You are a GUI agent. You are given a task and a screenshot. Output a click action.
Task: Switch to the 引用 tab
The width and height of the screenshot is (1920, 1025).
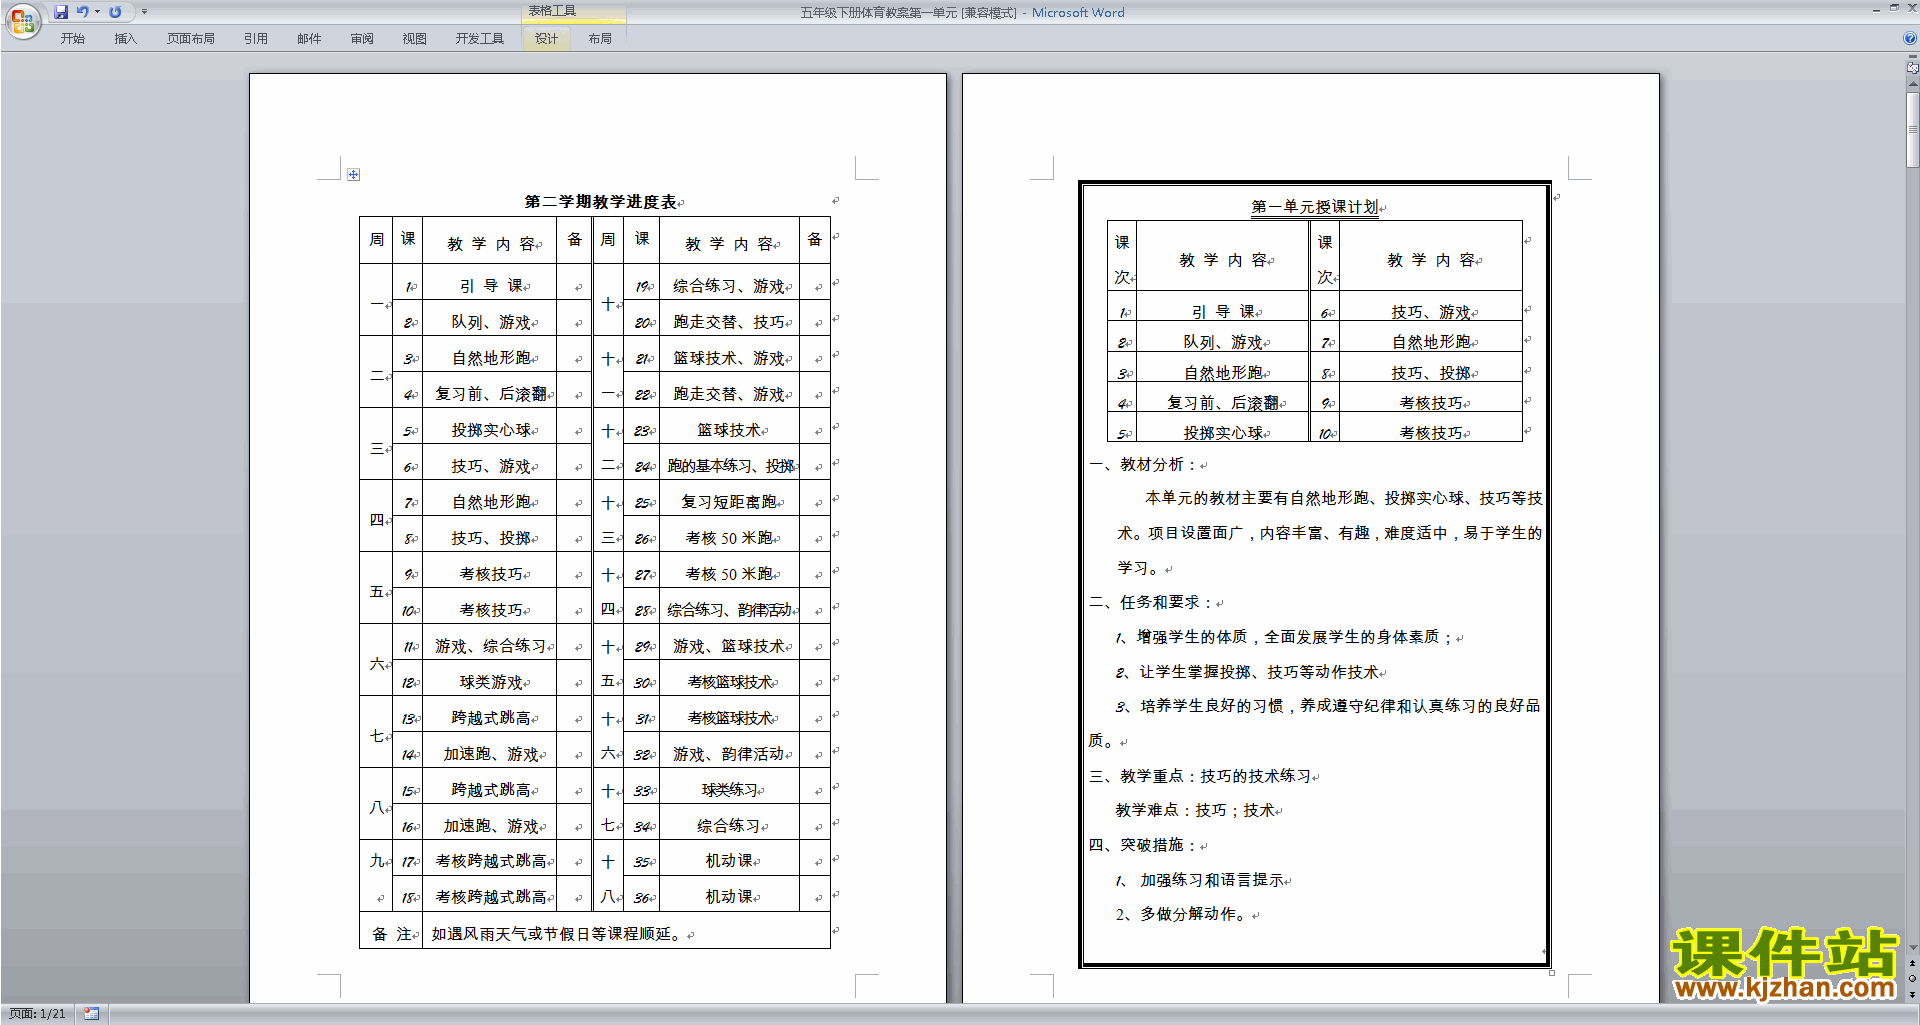[256, 39]
